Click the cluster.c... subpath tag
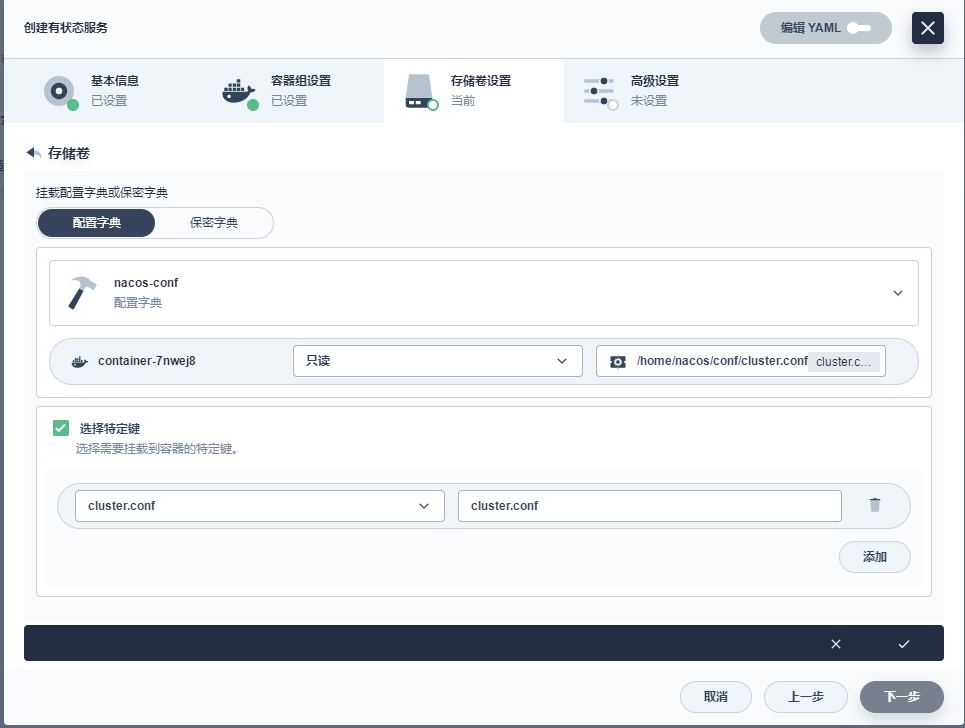 (844, 362)
